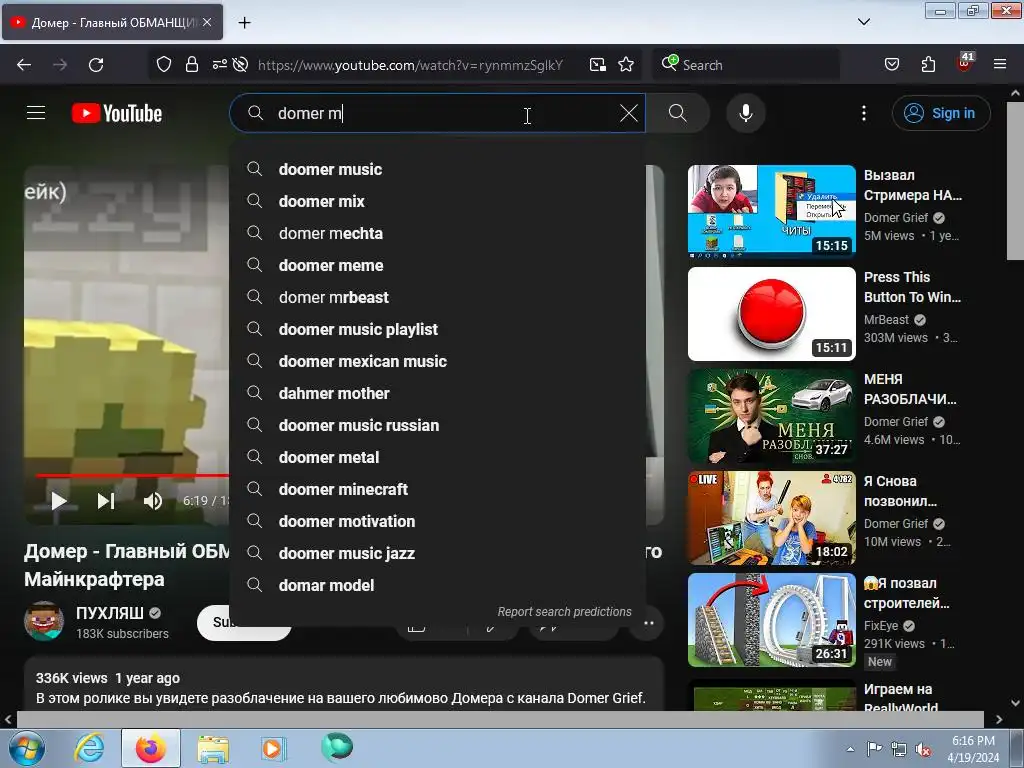Open the FixEye channel name link
Image resolution: width=1024 pixels, height=768 pixels.
click(881, 626)
